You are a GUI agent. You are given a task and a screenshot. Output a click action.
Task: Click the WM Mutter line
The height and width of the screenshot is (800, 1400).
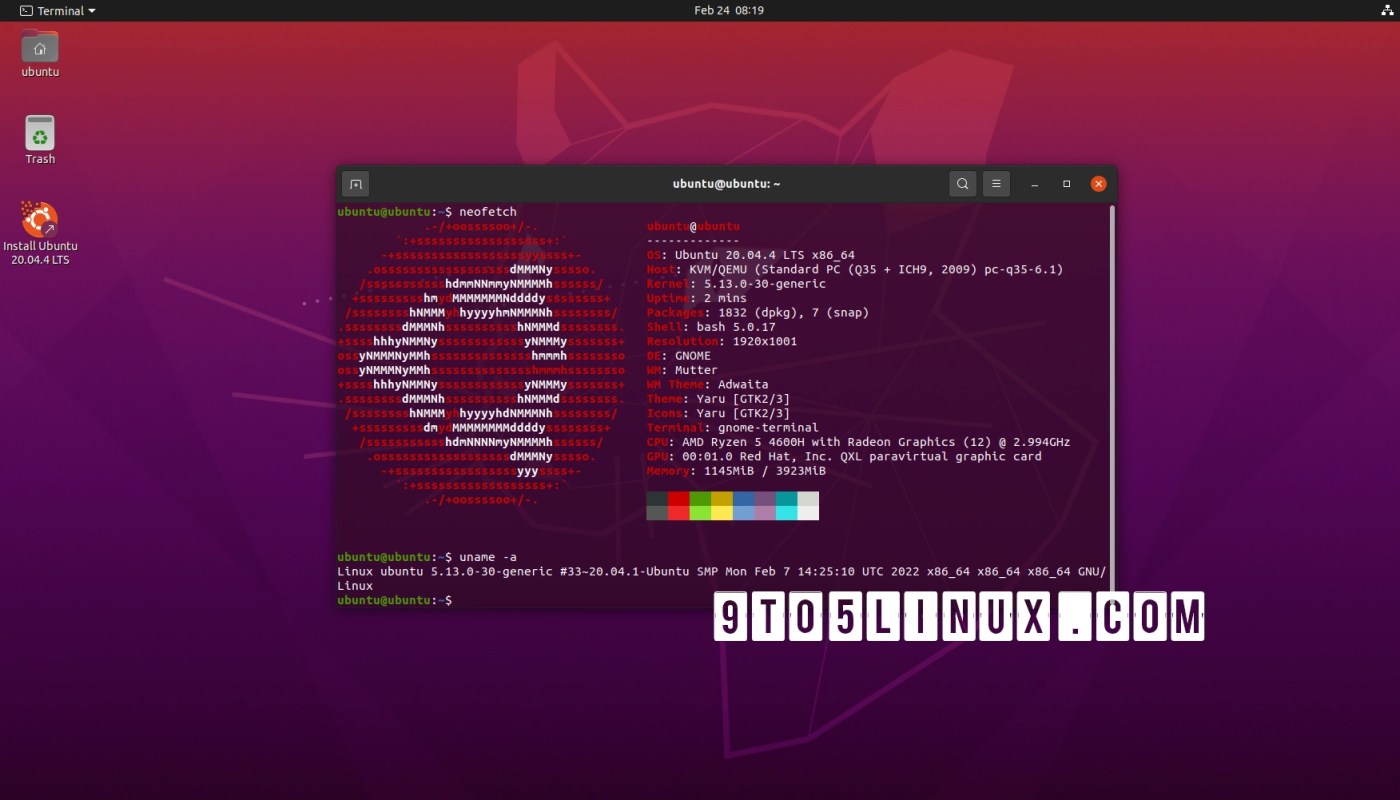(x=682, y=370)
